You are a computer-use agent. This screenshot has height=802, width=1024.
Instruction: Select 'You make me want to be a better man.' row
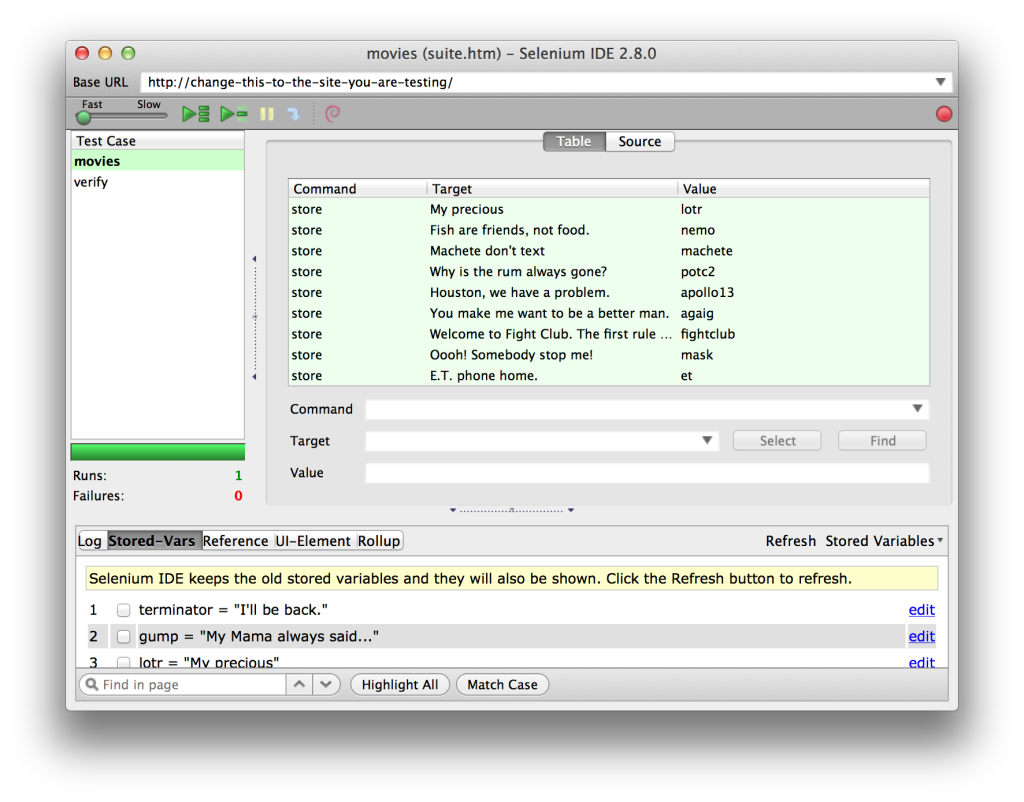(609, 313)
